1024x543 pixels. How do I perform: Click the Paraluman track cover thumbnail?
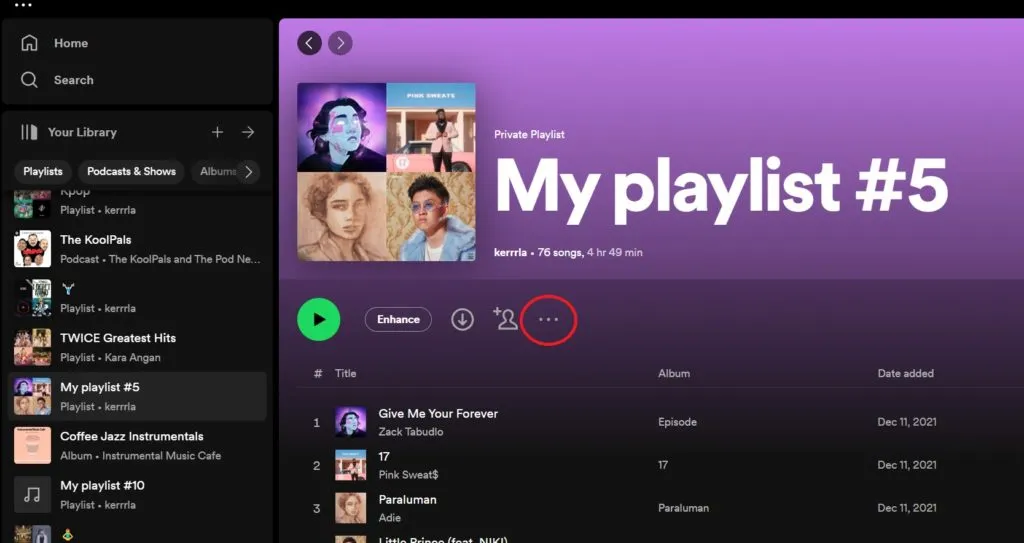click(351, 508)
